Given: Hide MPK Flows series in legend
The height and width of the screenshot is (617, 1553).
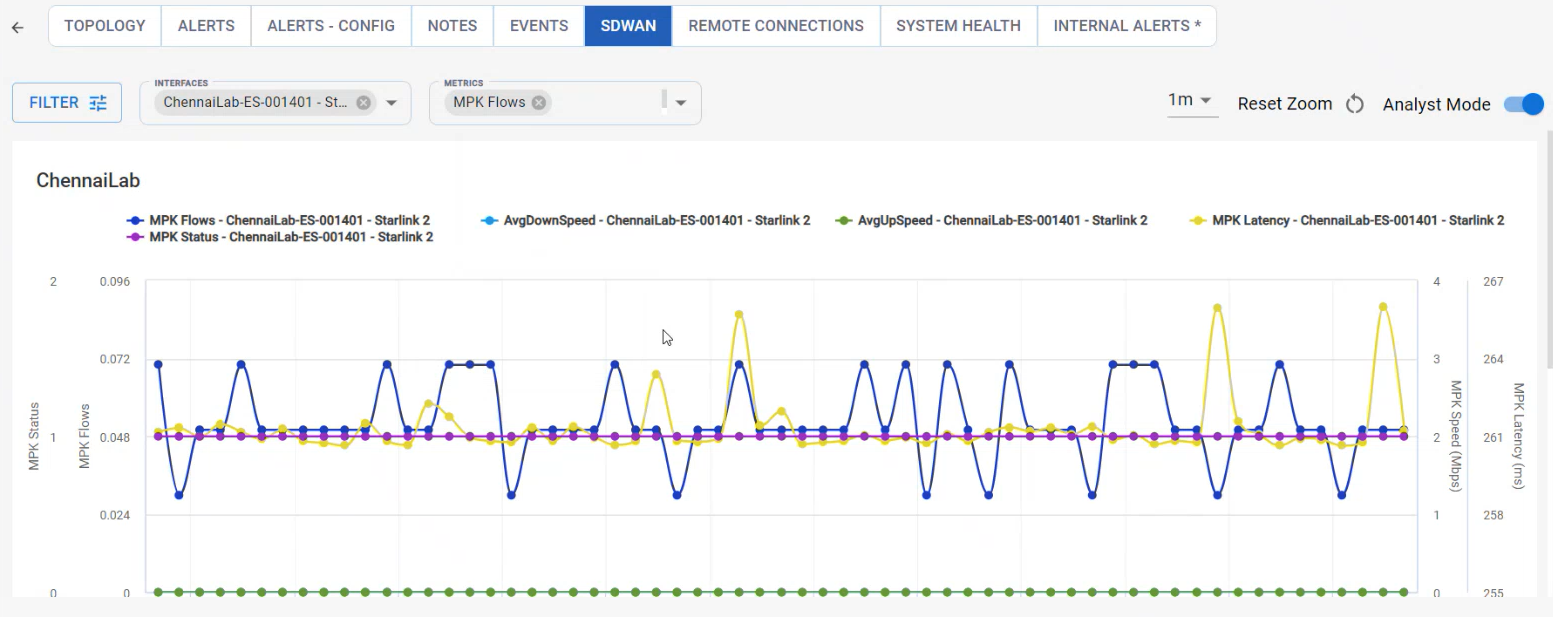Looking at the screenshot, I should [x=290, y=220].
